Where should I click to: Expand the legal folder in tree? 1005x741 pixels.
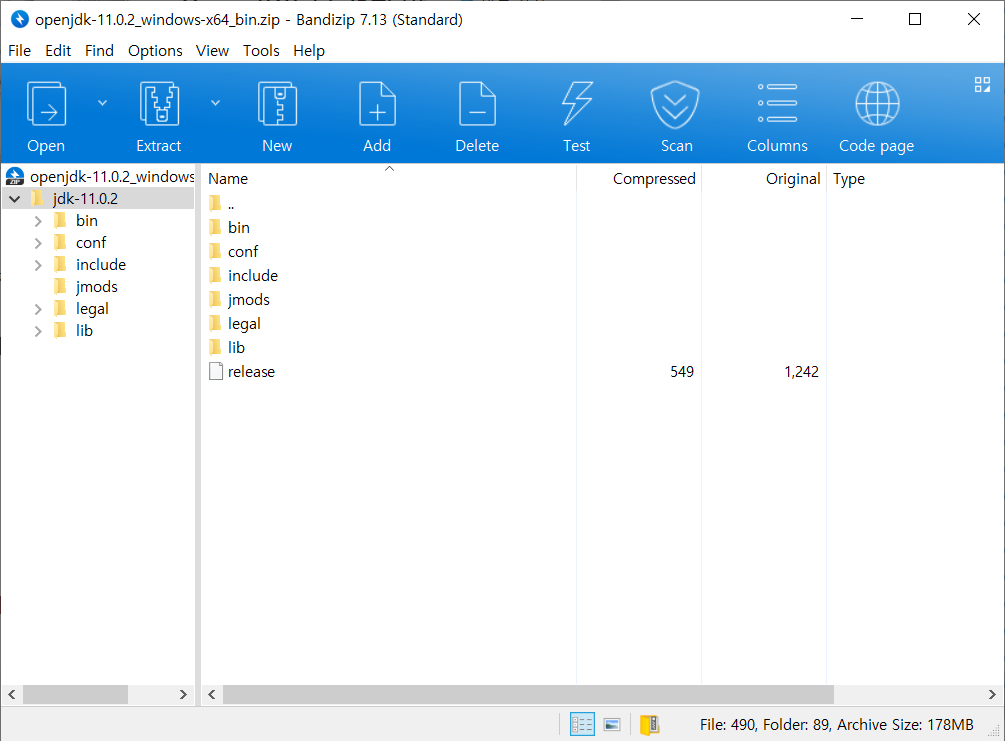pos(38,309)
